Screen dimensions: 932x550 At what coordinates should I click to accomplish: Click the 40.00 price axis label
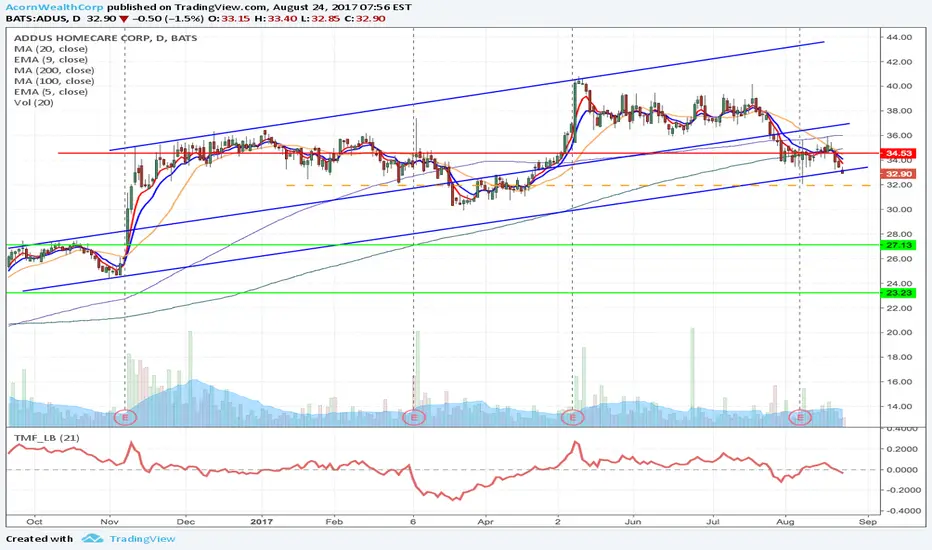[899, 86]
